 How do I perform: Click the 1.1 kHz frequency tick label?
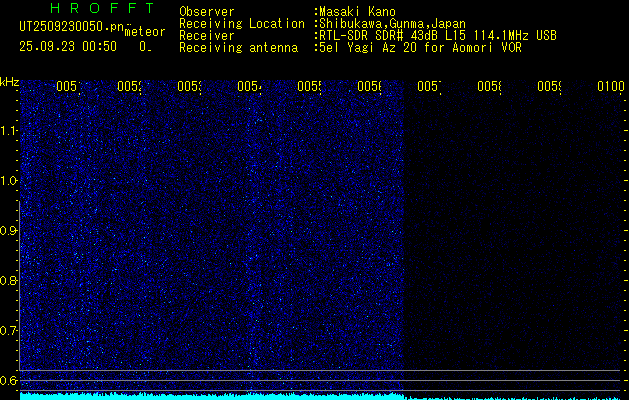click(x=8, y=130)
